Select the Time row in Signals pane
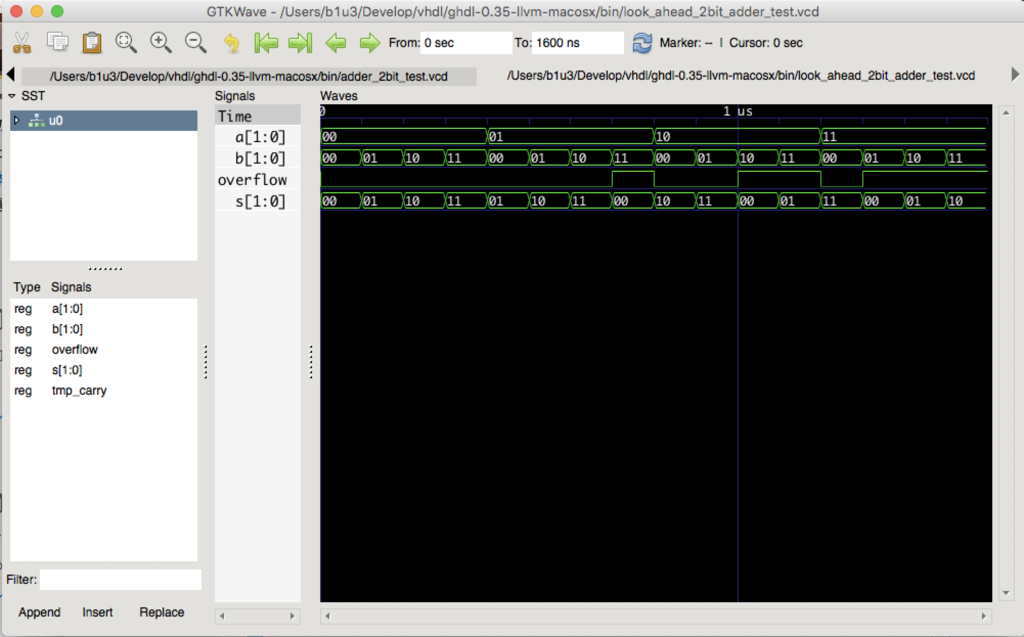The width and height of the screenshot is (1024, 637). point(258,116)
